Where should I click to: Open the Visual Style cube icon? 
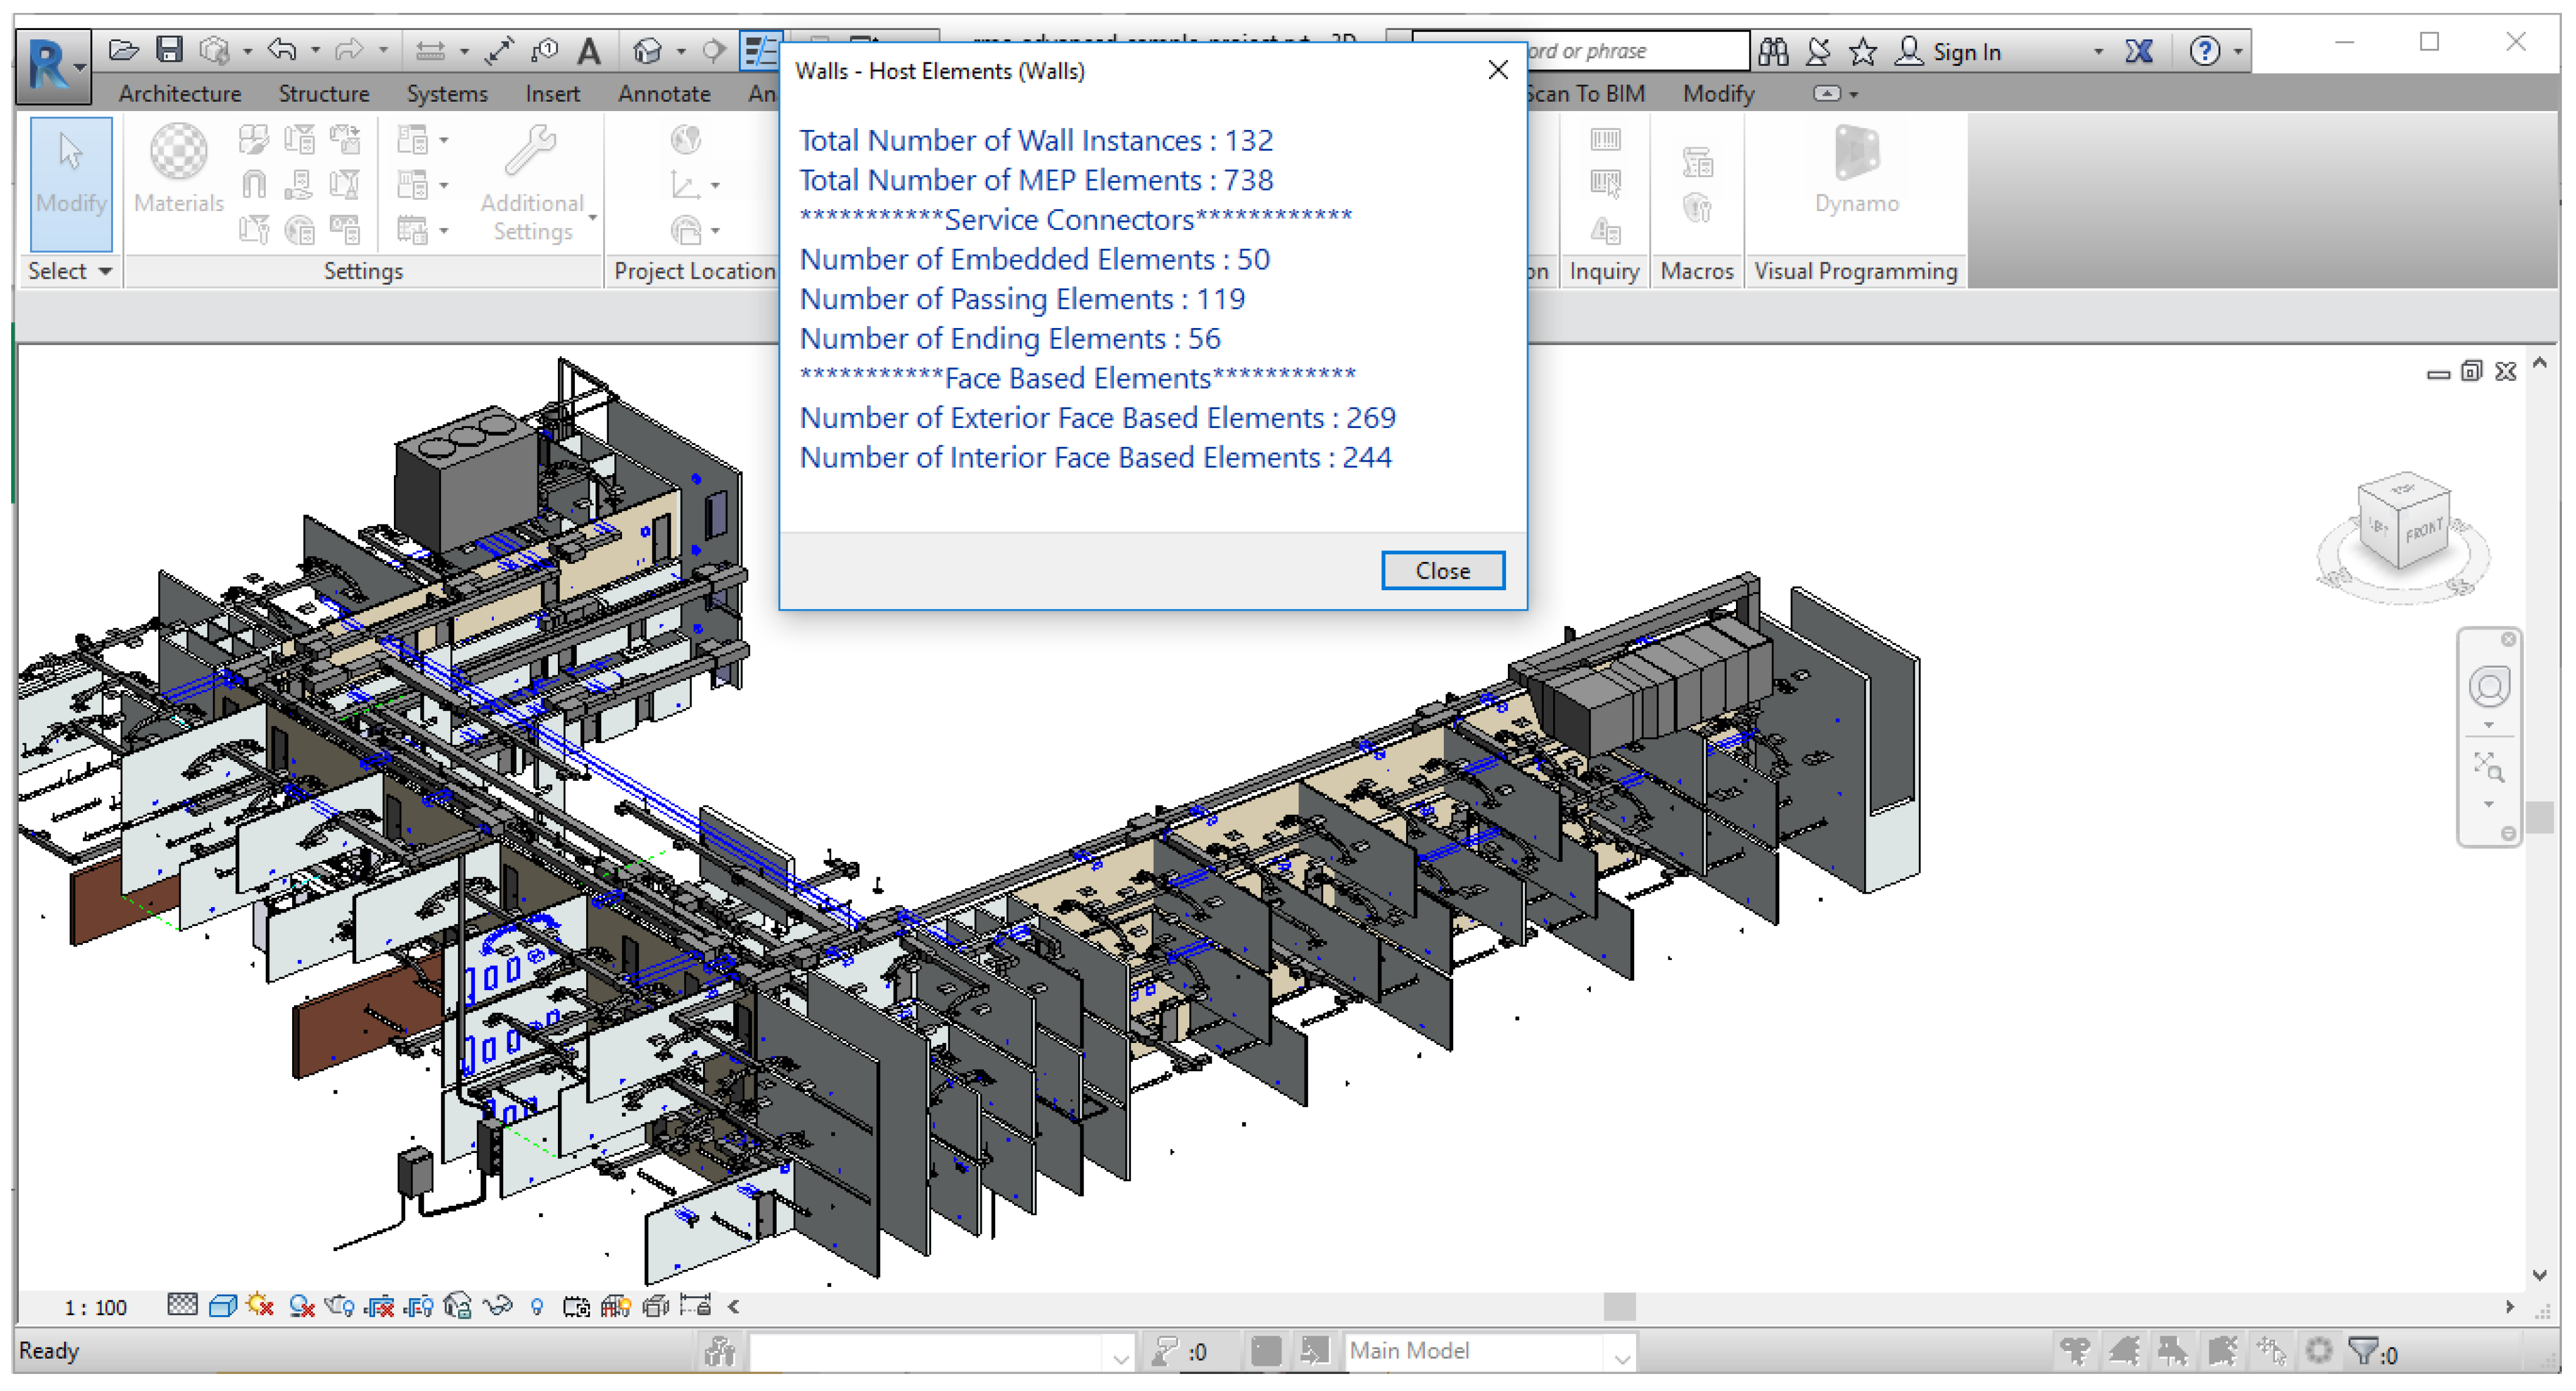point(222,1306)
